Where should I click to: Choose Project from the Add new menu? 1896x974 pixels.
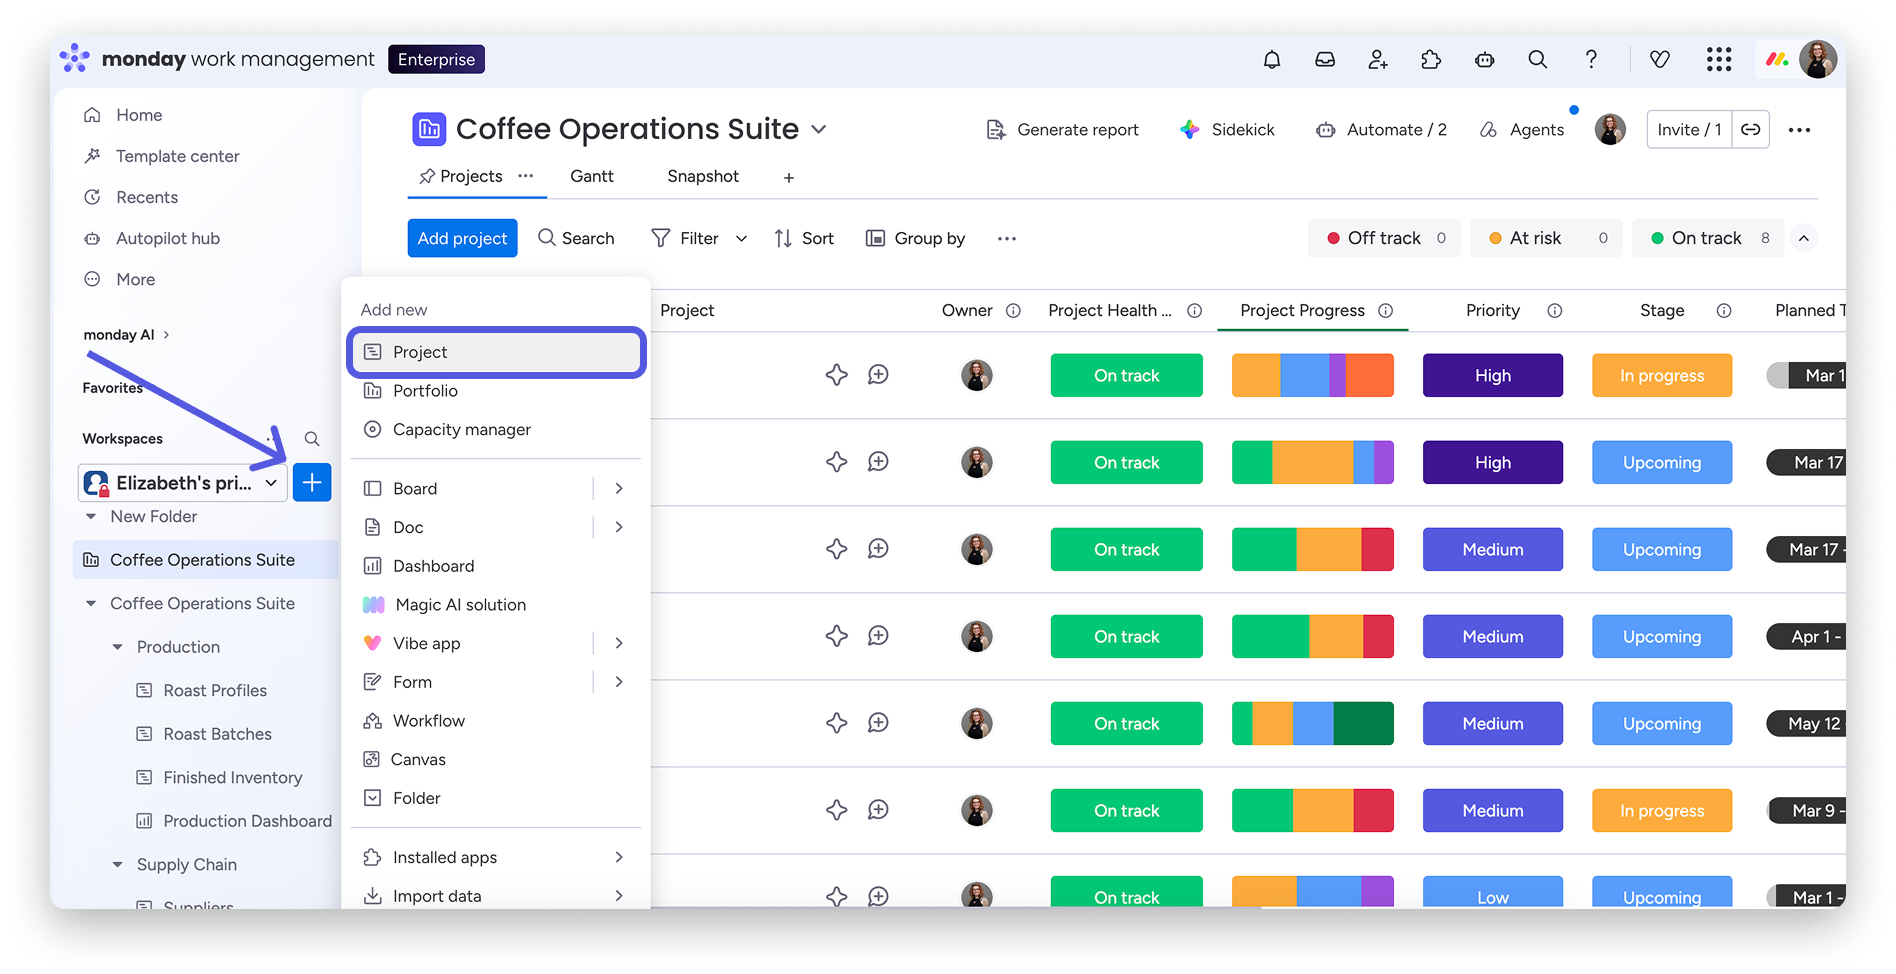pyautogui.click(x=496, y=352)
